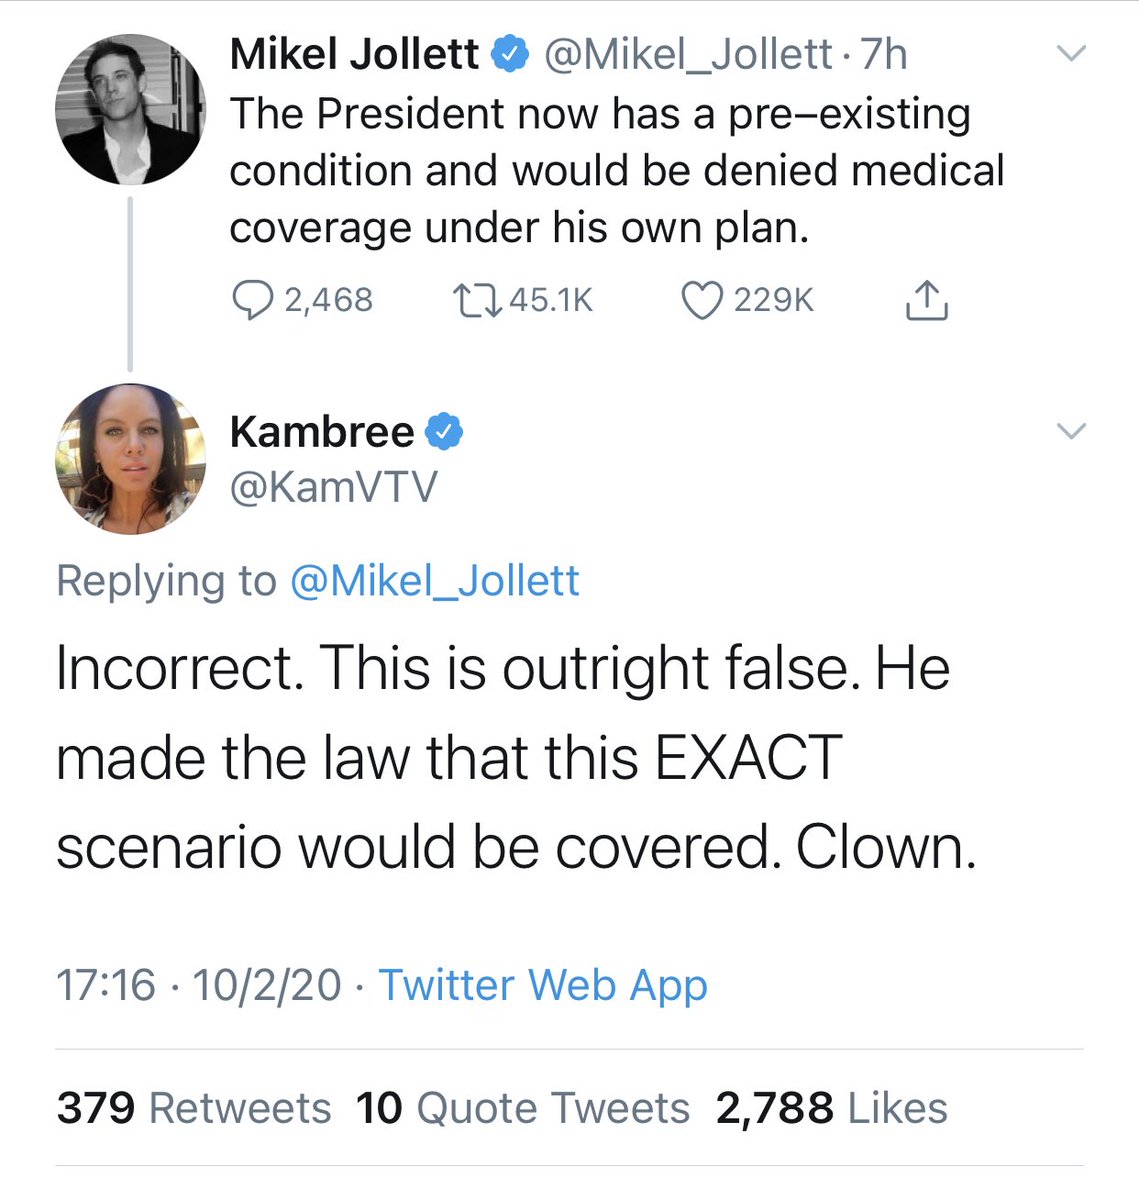The height and width of the screenshot is (1200, 1139).
Task: Click Mikel Jollett's verified badge
Action: click(x=512, y=54)
